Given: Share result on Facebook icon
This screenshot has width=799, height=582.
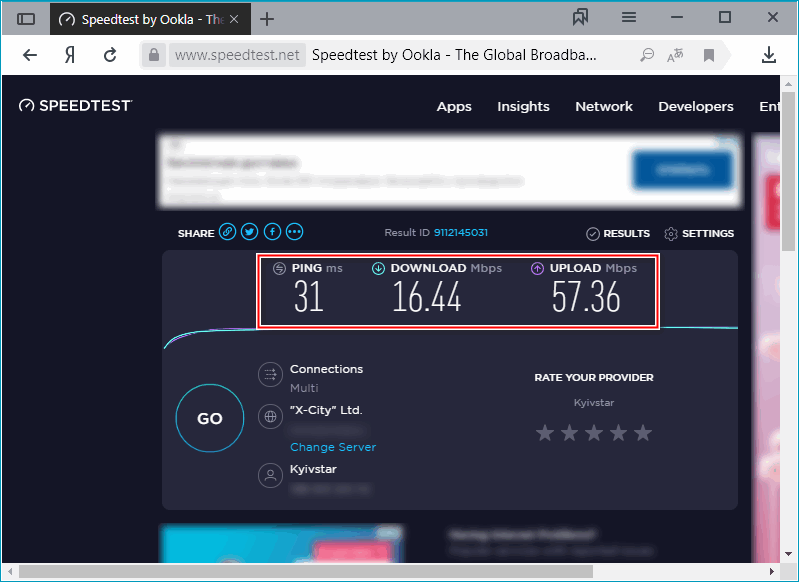Looking at the screenshot, I should [272, 232].
